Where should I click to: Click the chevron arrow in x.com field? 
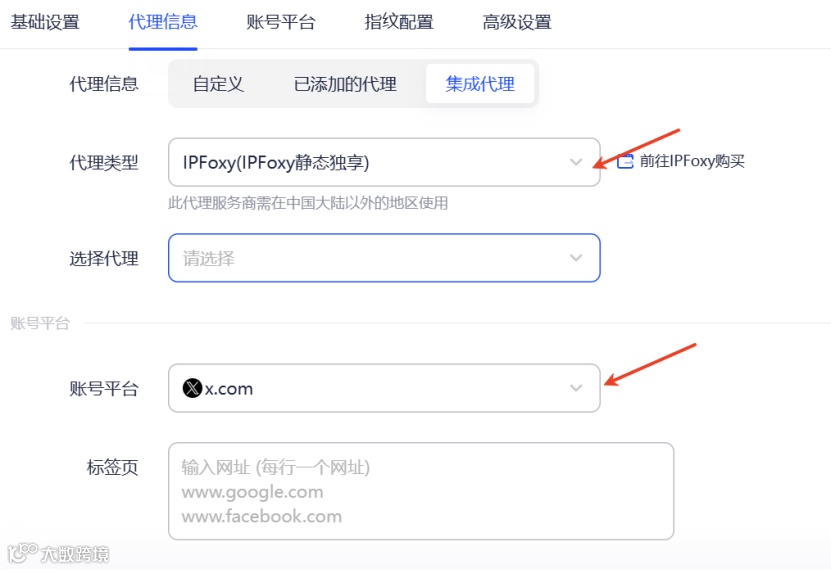click(576, 388)
